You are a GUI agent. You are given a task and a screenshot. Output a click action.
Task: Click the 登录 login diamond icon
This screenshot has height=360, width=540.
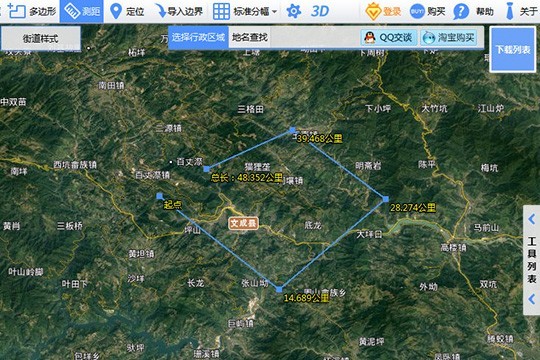point(373,12)
